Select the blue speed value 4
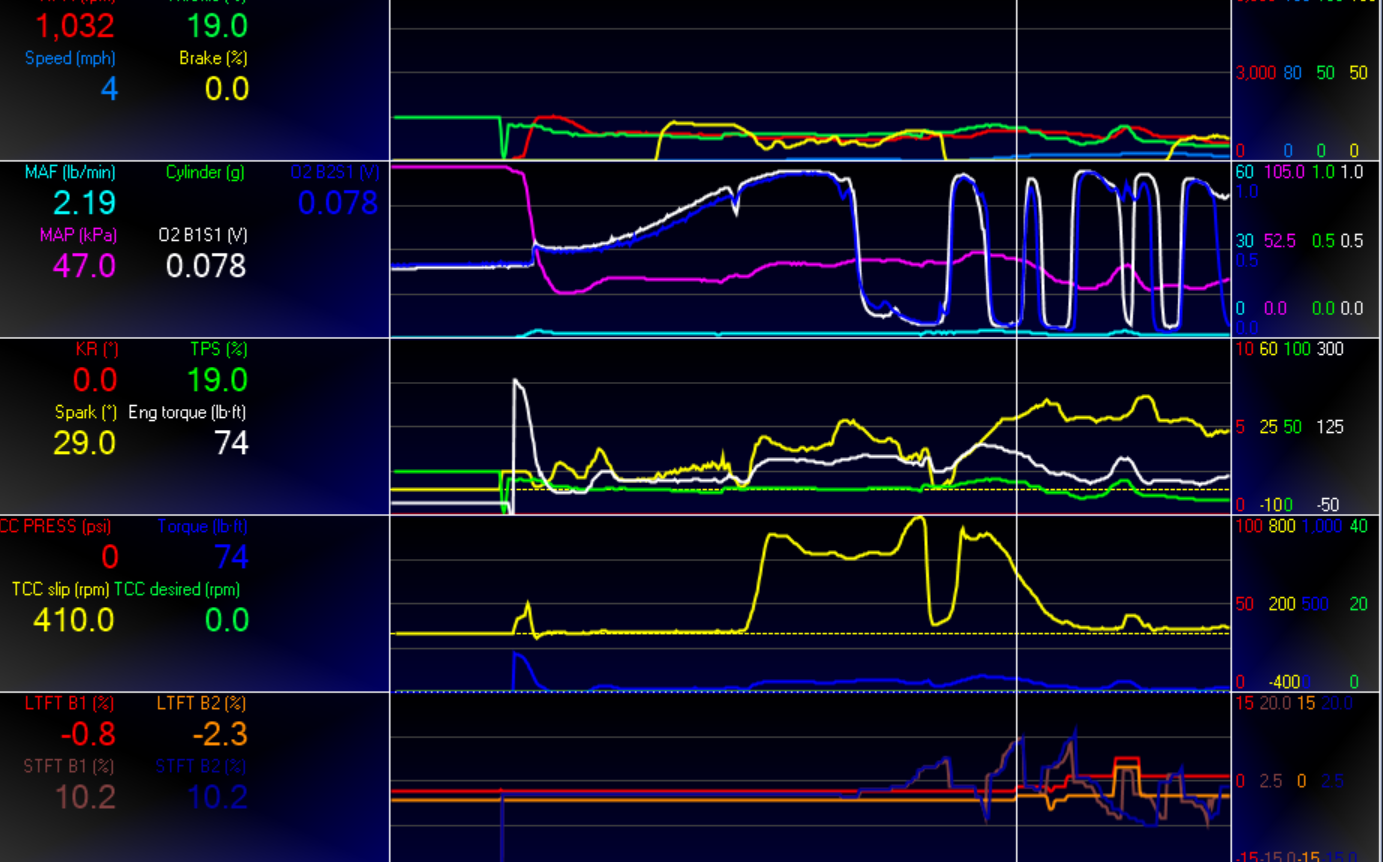 pos(109,89)
